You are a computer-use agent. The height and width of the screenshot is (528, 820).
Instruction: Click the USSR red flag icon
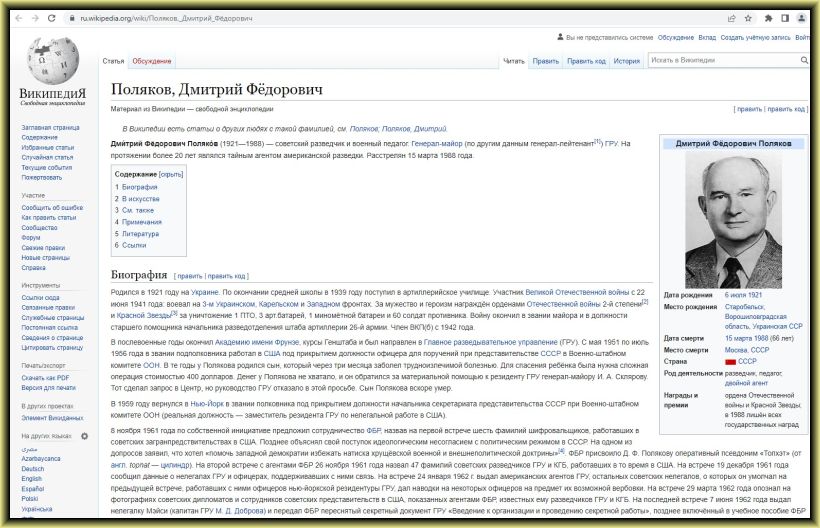coord(730,362)
